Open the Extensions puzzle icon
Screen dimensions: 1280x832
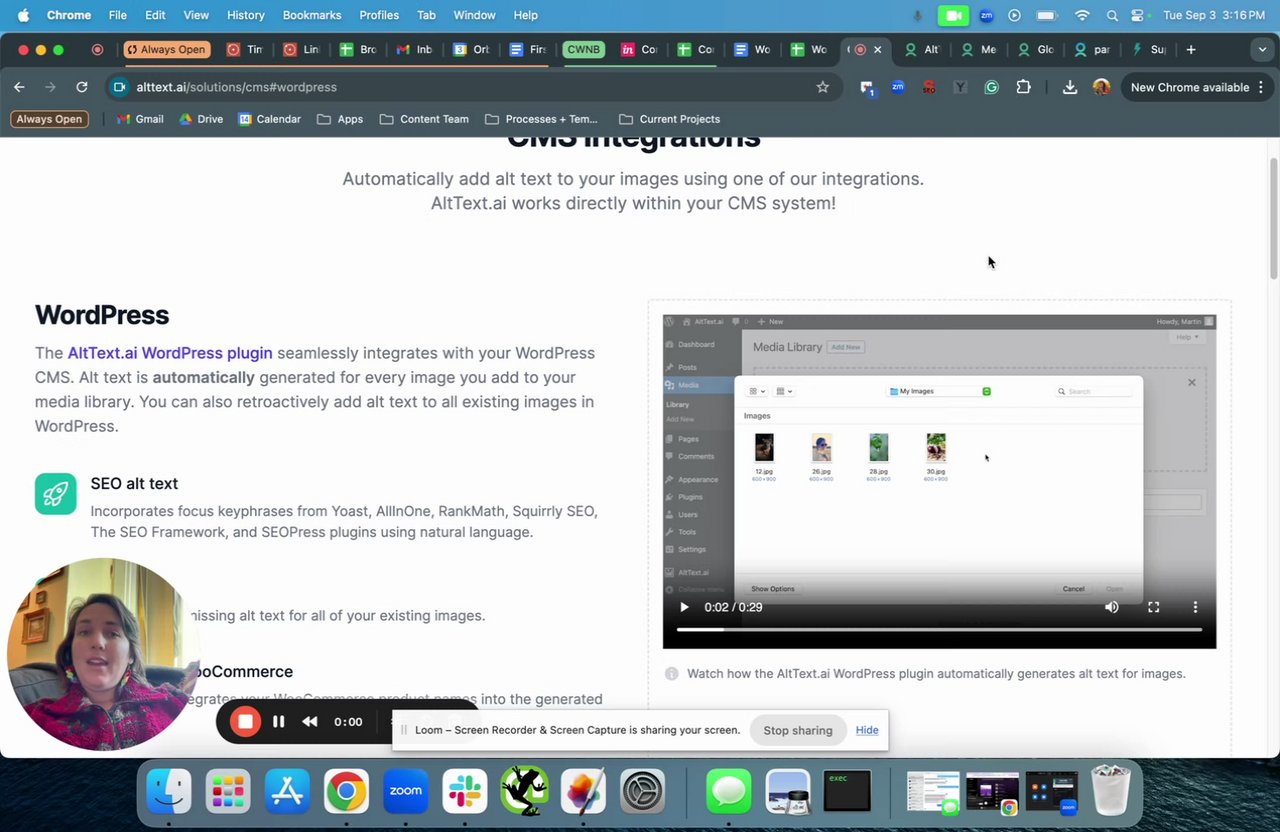pyautogui.click(x=1023, y=87)
